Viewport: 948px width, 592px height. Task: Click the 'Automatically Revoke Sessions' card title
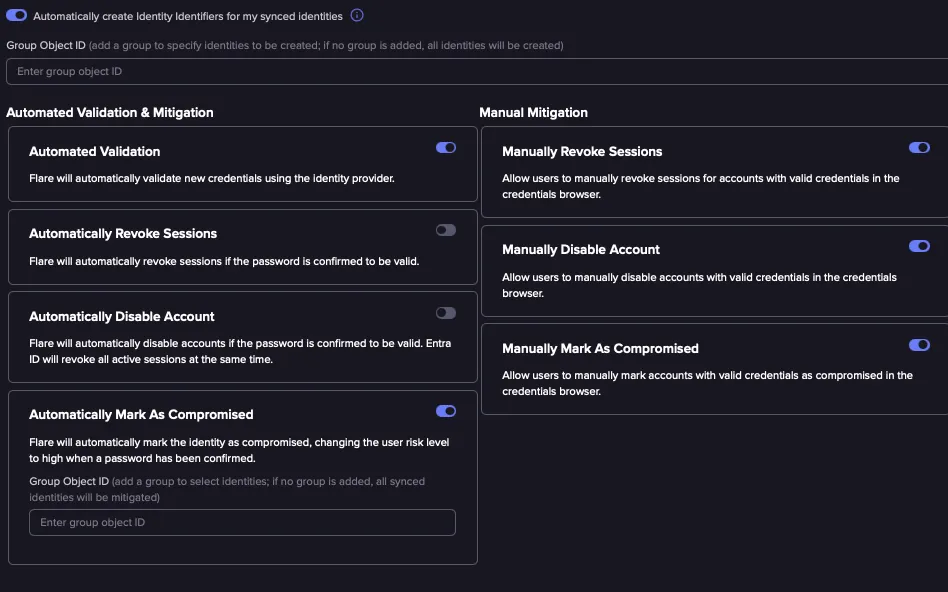(123, 233)
